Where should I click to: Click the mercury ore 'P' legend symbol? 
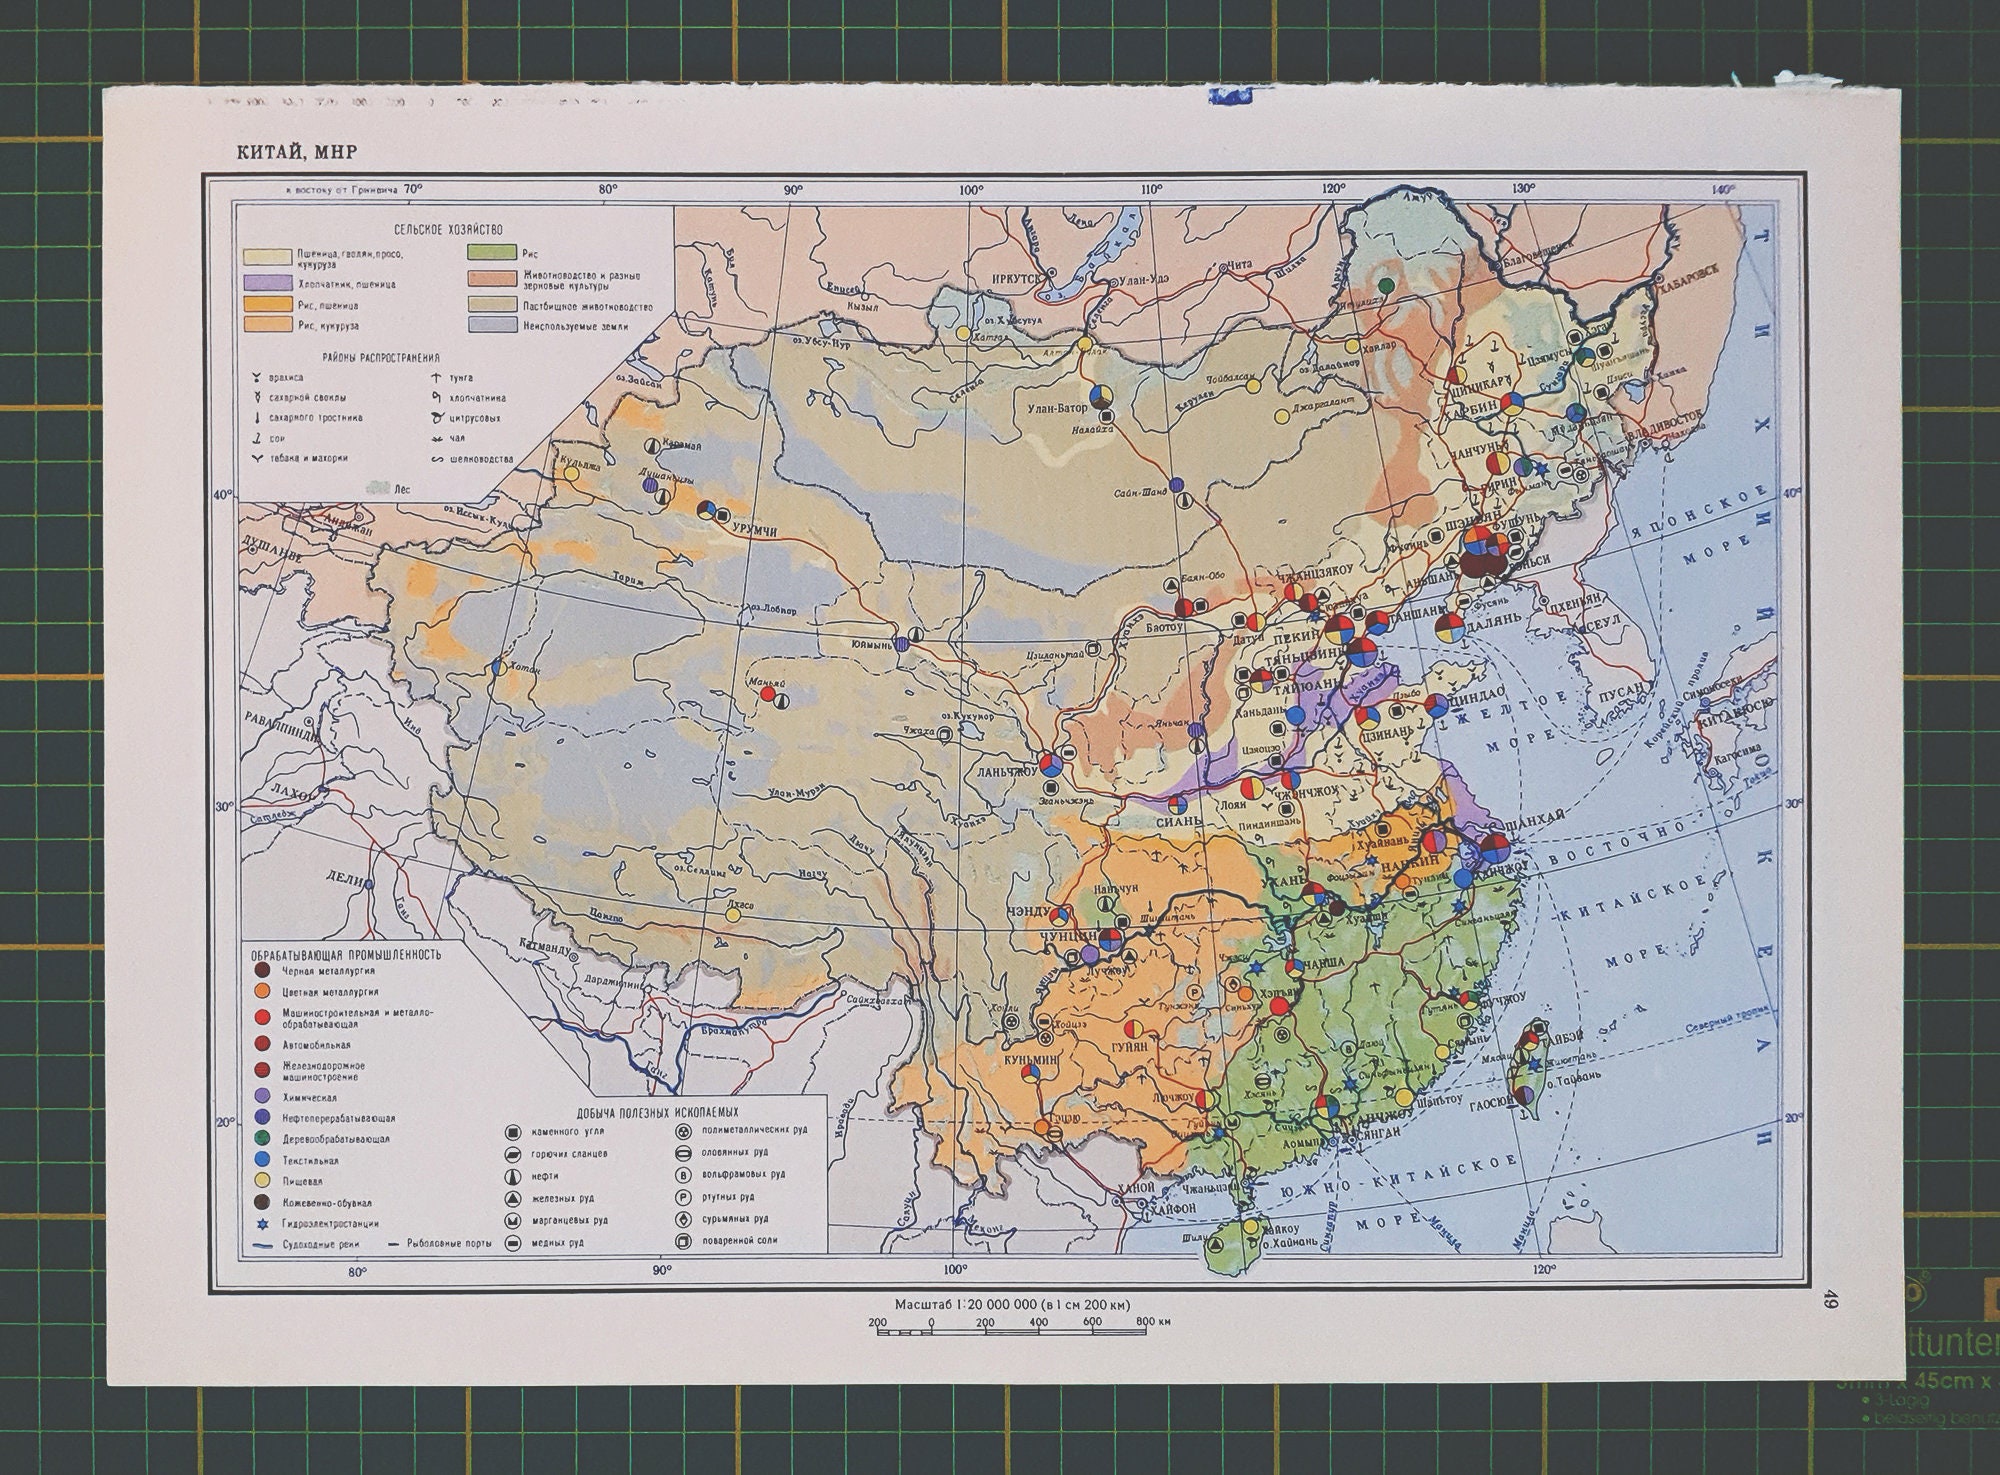tap(683, 1197)
